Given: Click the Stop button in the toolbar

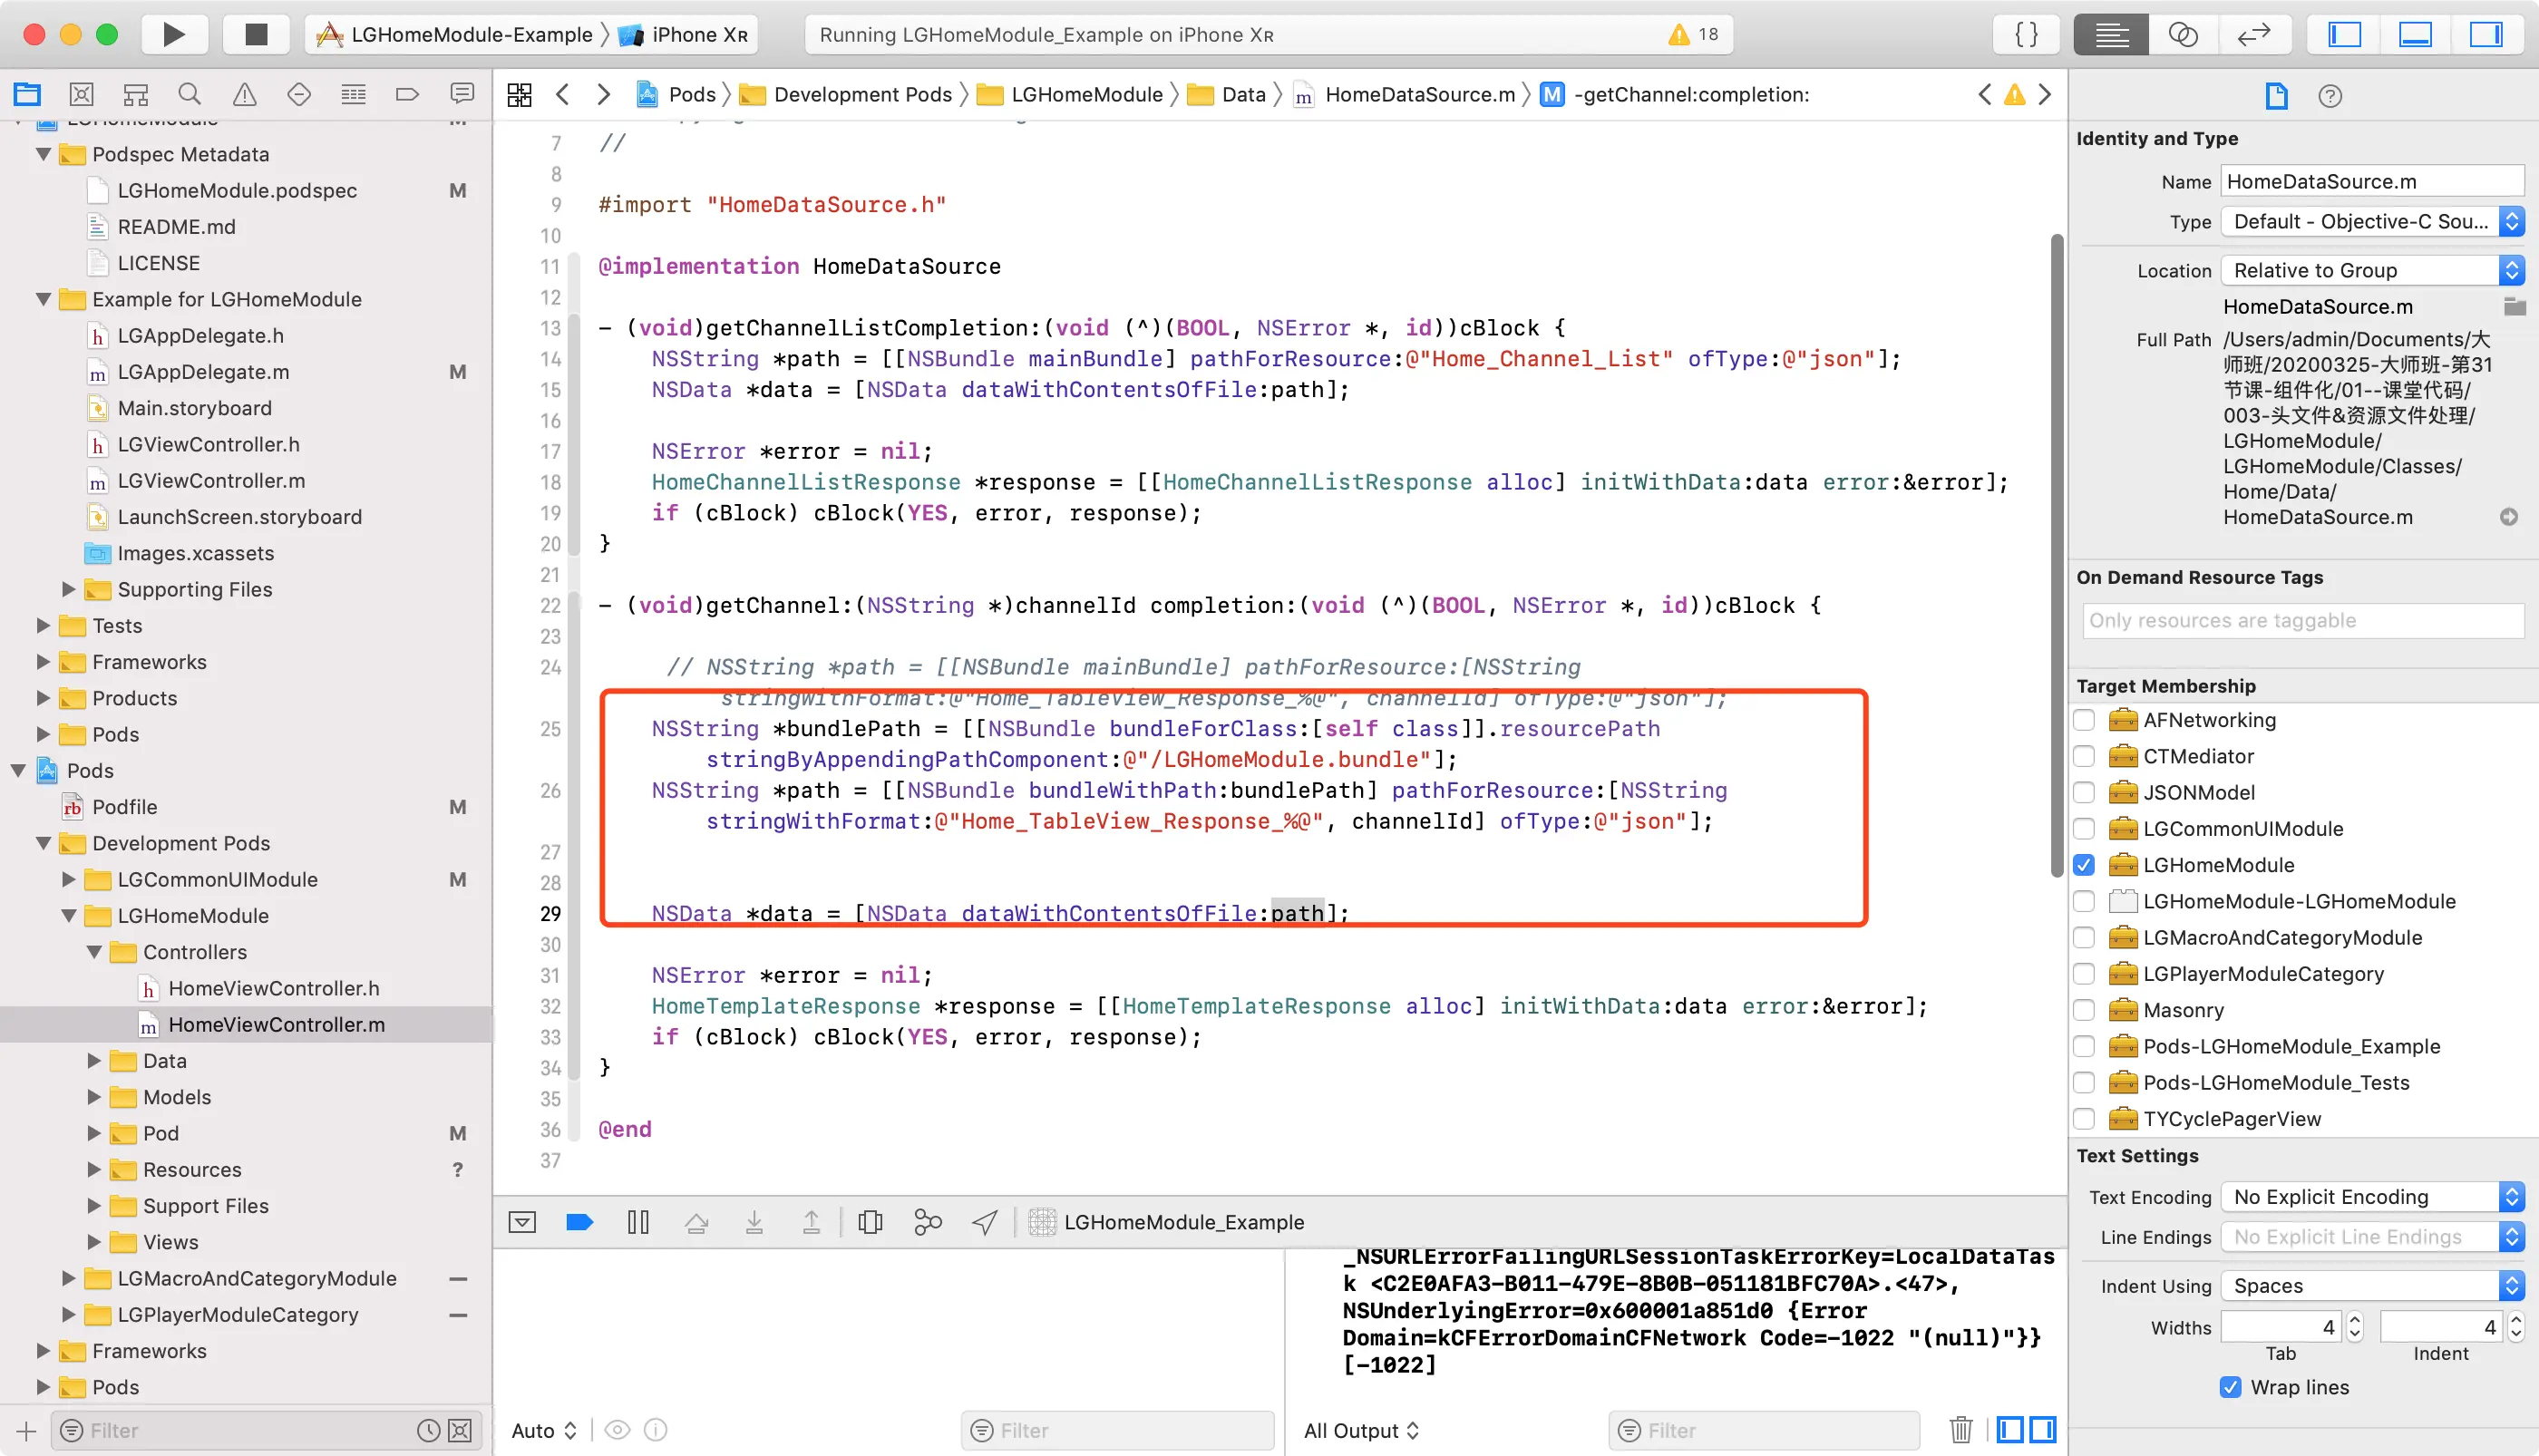Looking at the screenshot, I should coord(256,34).
